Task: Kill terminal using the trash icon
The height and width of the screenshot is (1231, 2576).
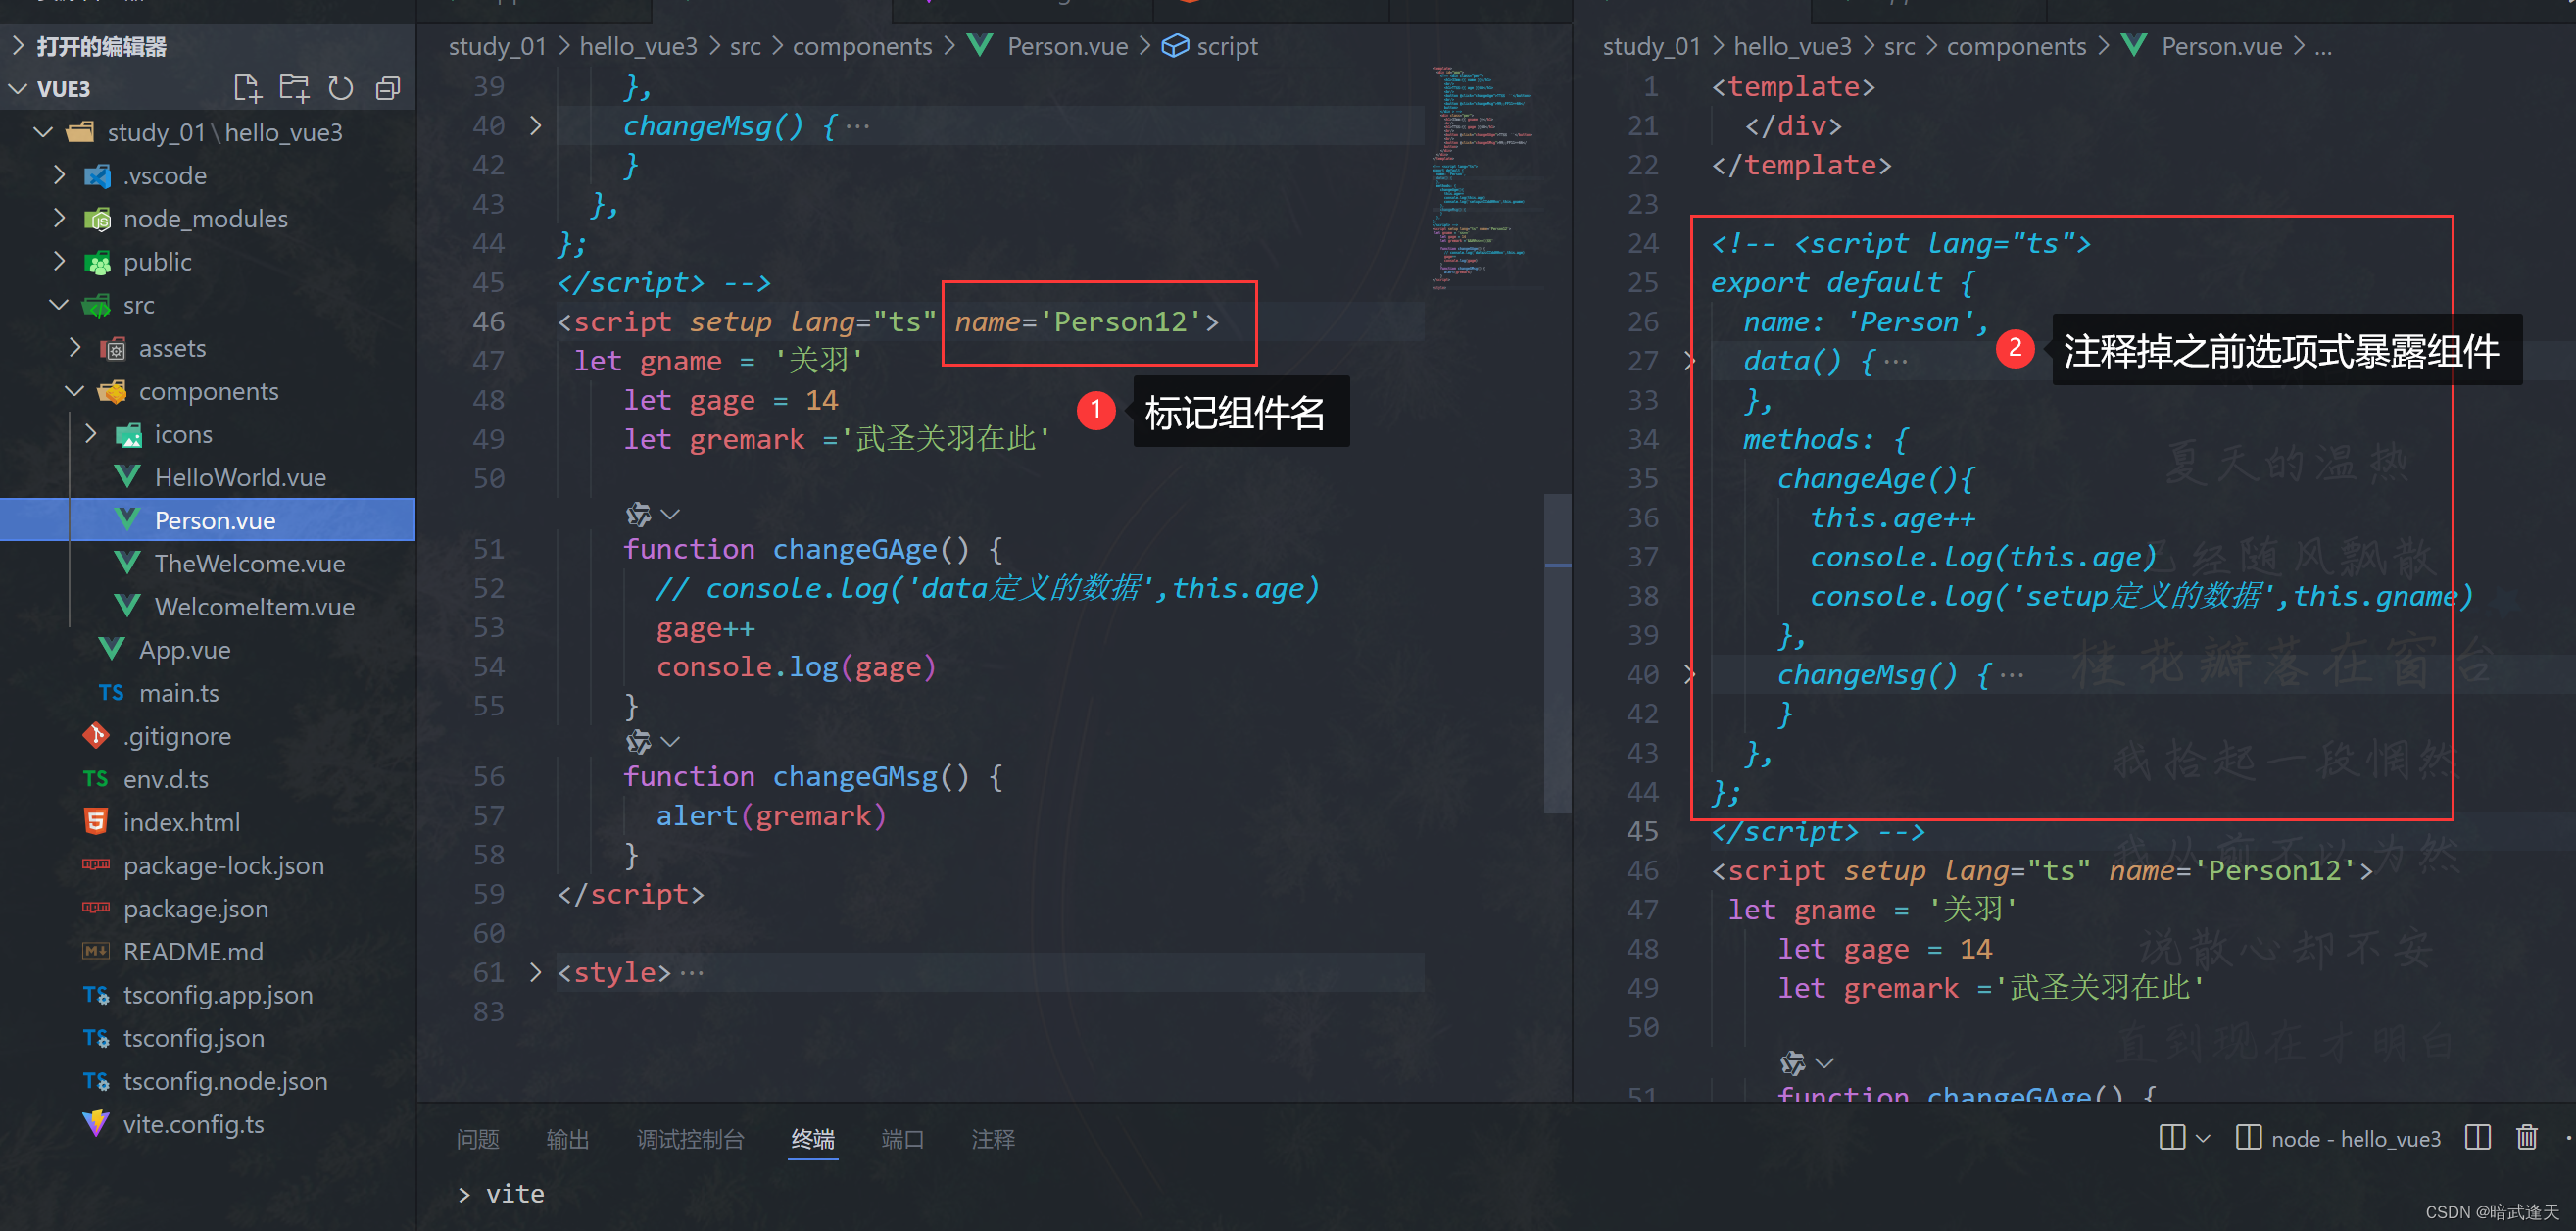Action: [x=2526, y=1138]
